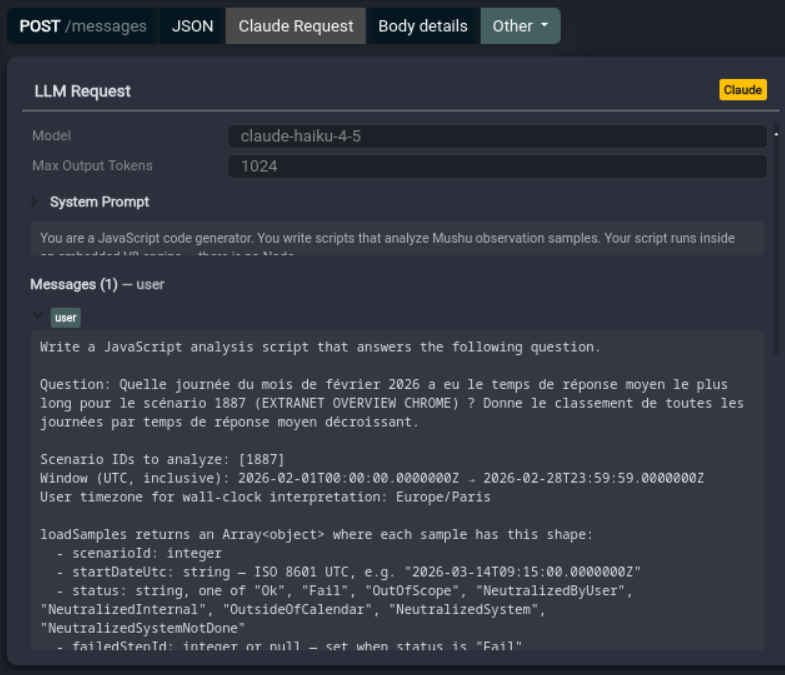The image size is (785, 675).
Task: Click the Max Output Tokens label
Action: [92, 166]
